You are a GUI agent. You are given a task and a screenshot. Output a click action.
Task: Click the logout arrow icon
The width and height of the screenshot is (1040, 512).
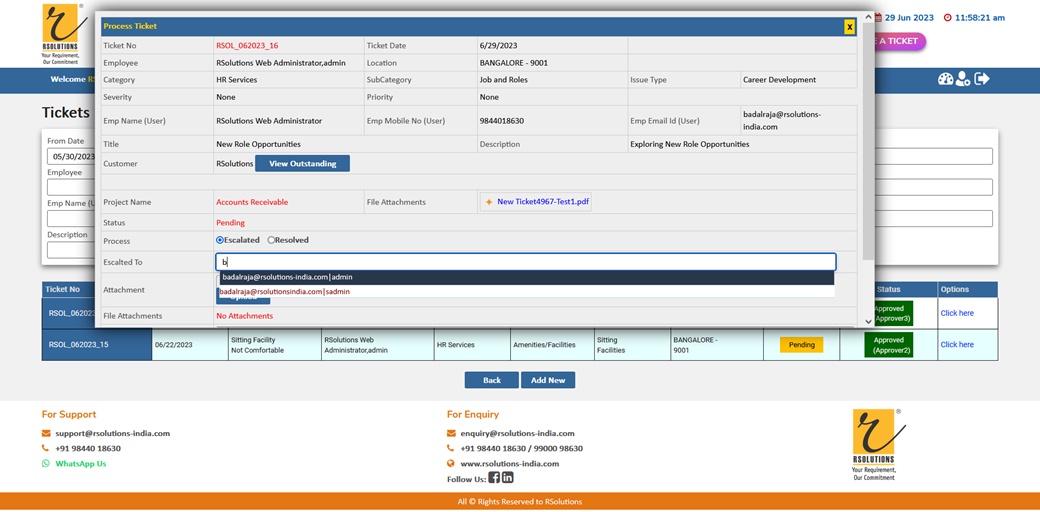[x=982, y=79]
